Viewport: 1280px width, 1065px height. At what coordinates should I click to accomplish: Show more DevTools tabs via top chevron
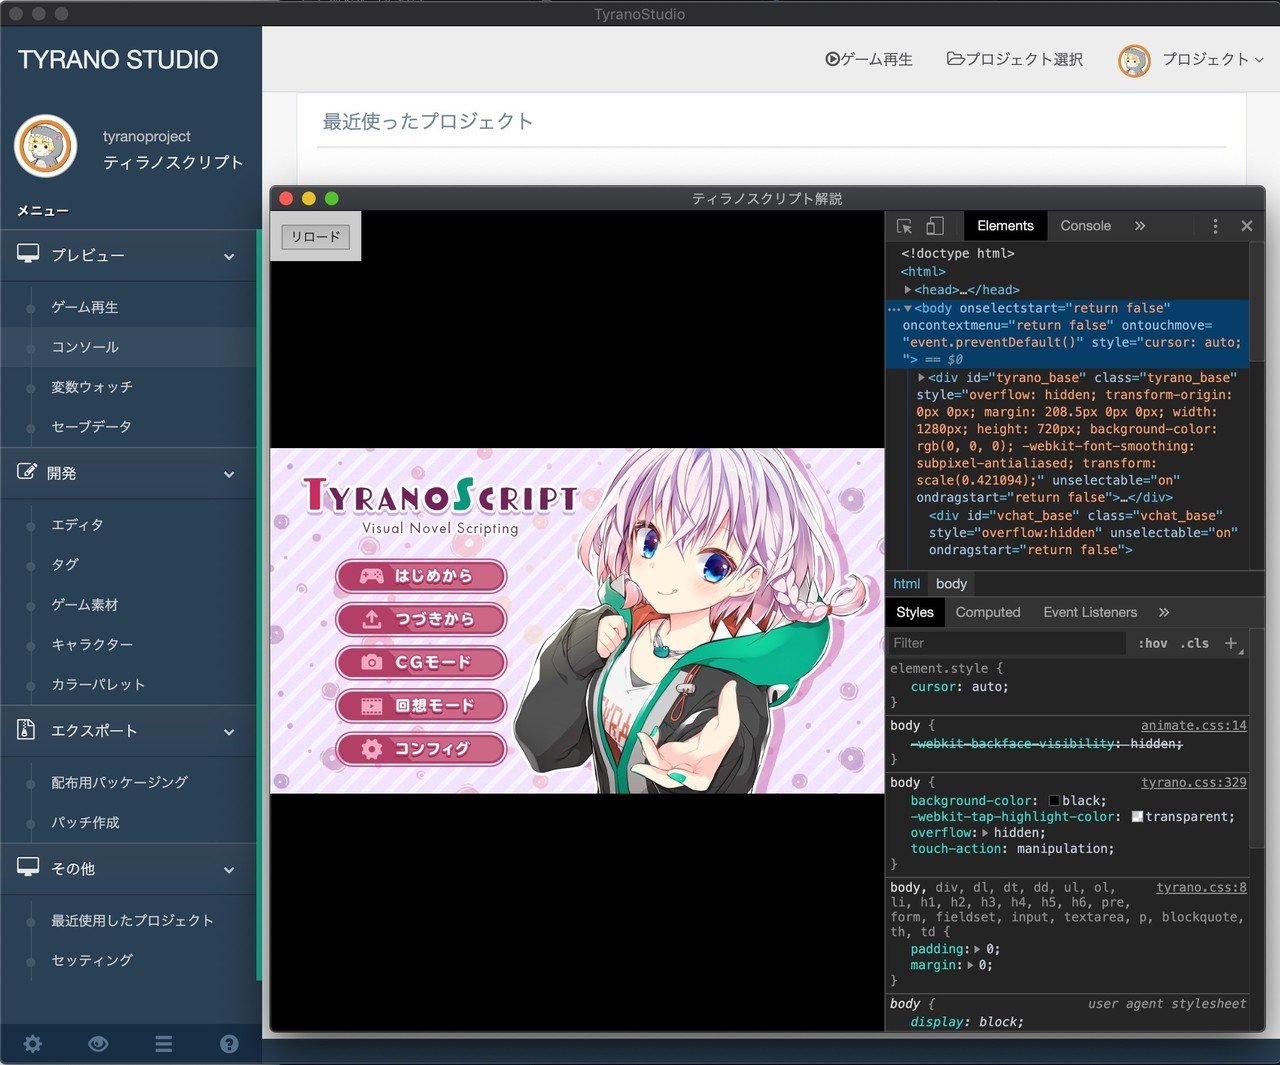tap(1139, 226)
